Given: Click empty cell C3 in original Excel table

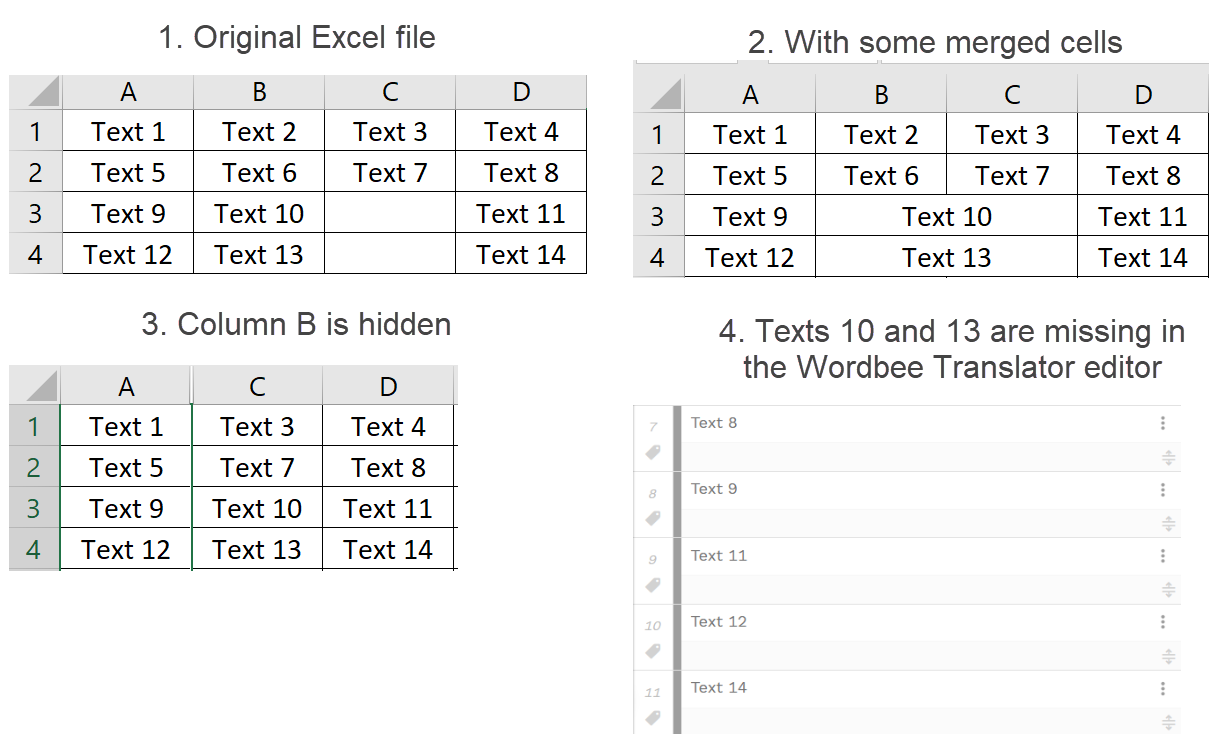Looking at the screenshot, I should [390, 213].
